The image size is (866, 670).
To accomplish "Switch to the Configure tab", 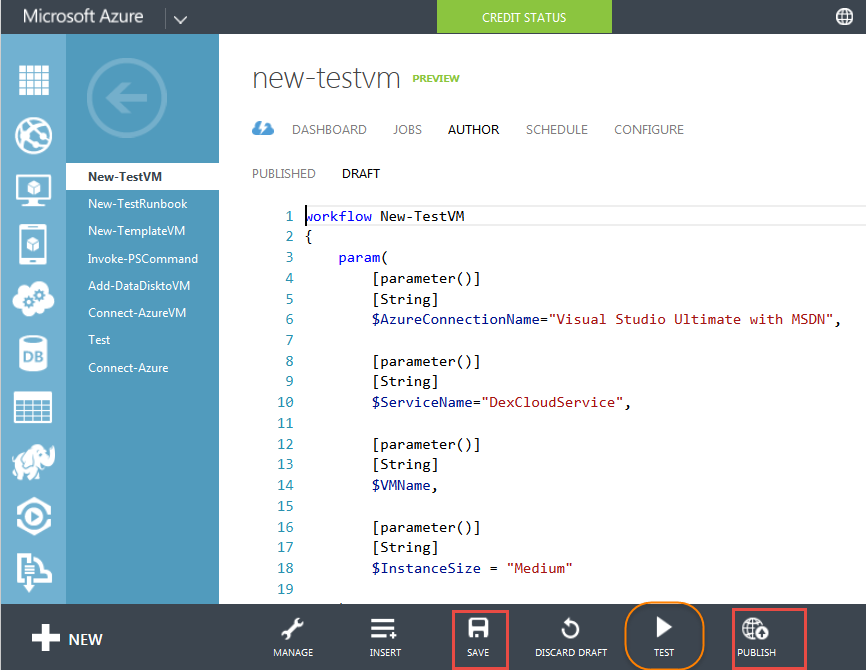I will 648,130.
